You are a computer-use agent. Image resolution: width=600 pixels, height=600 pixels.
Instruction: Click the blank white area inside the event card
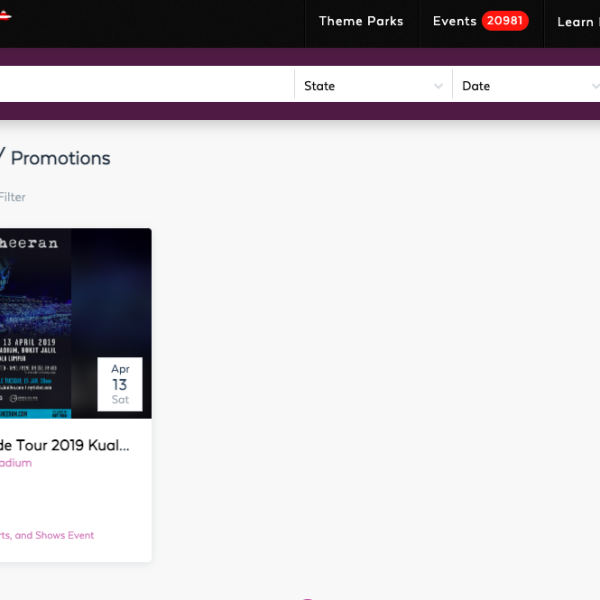click(76, 499)
